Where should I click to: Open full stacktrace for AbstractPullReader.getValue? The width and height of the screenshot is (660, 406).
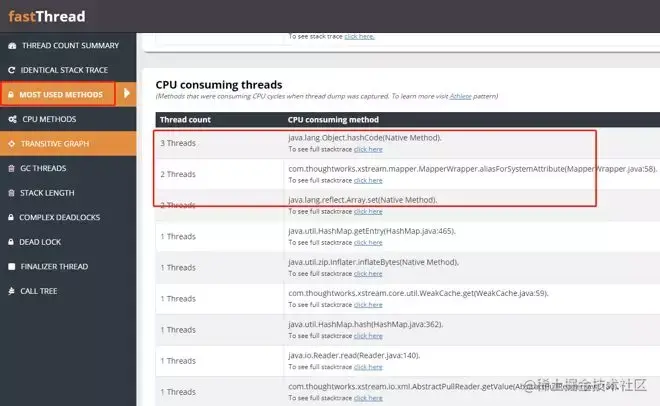(x=368, y=398)
